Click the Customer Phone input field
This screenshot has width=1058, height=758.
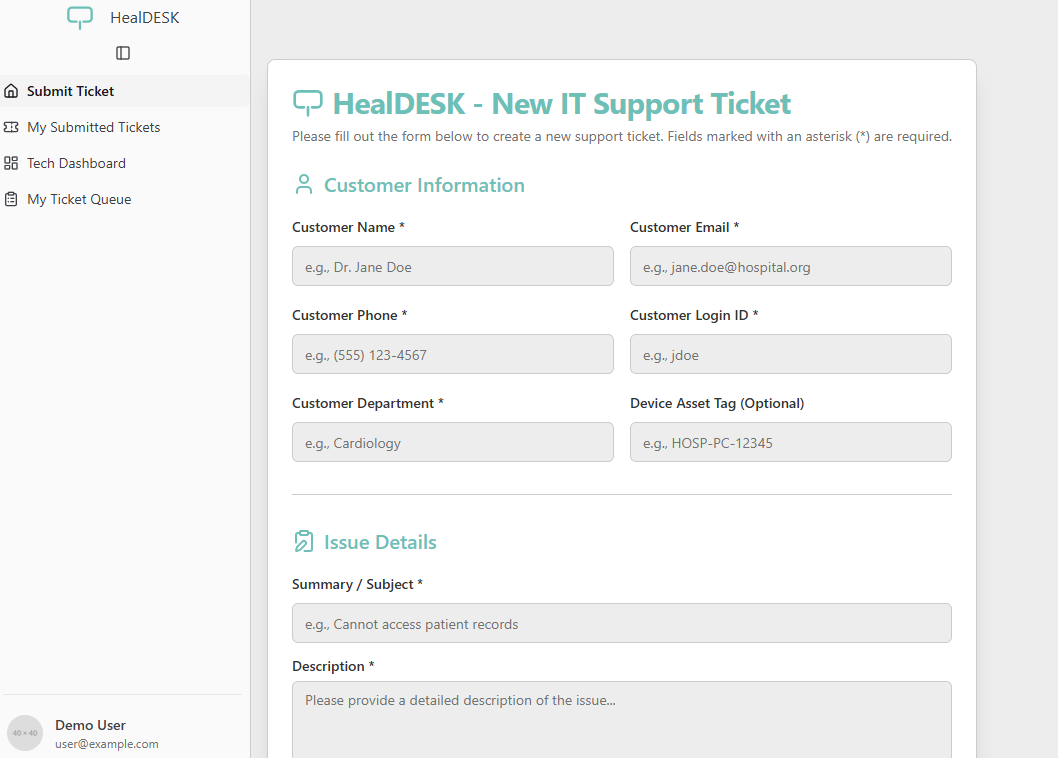452,354
